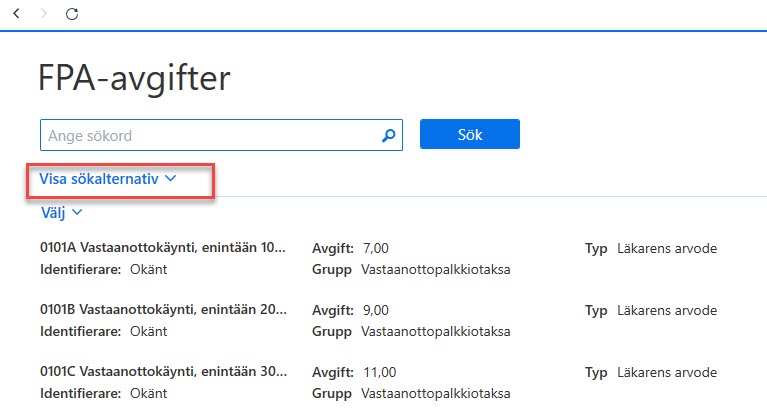
Task: Click the Avgift value 7,00
Action: (x=376, y=248)
